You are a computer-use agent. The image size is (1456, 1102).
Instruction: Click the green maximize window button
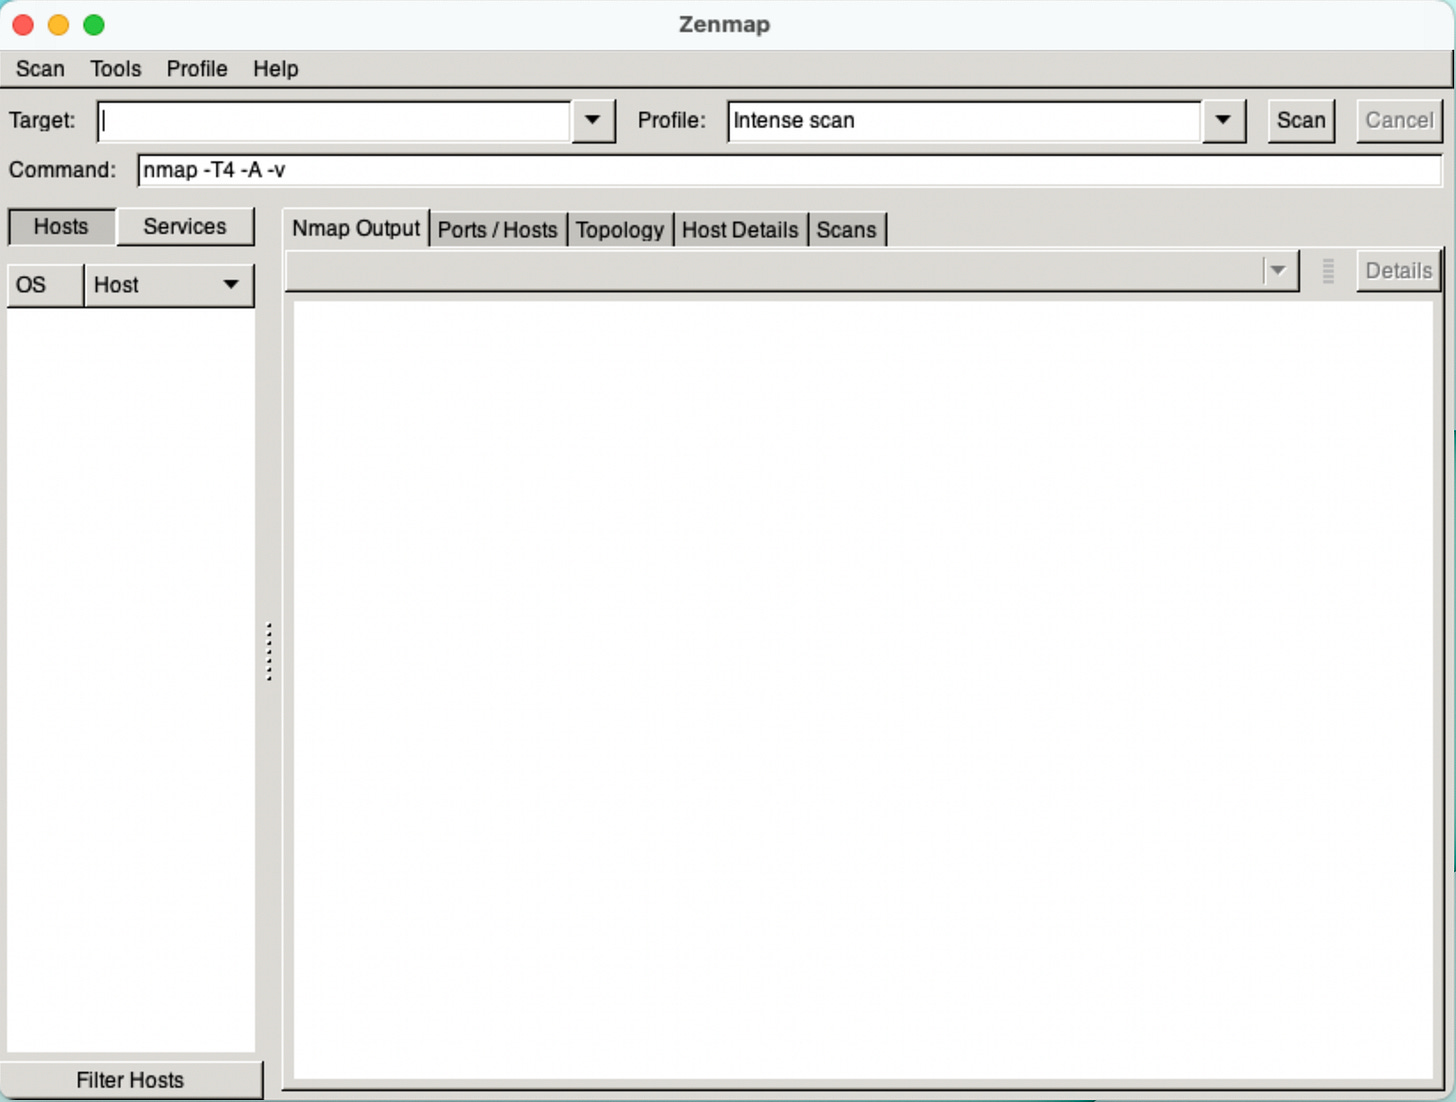(94, 25)
